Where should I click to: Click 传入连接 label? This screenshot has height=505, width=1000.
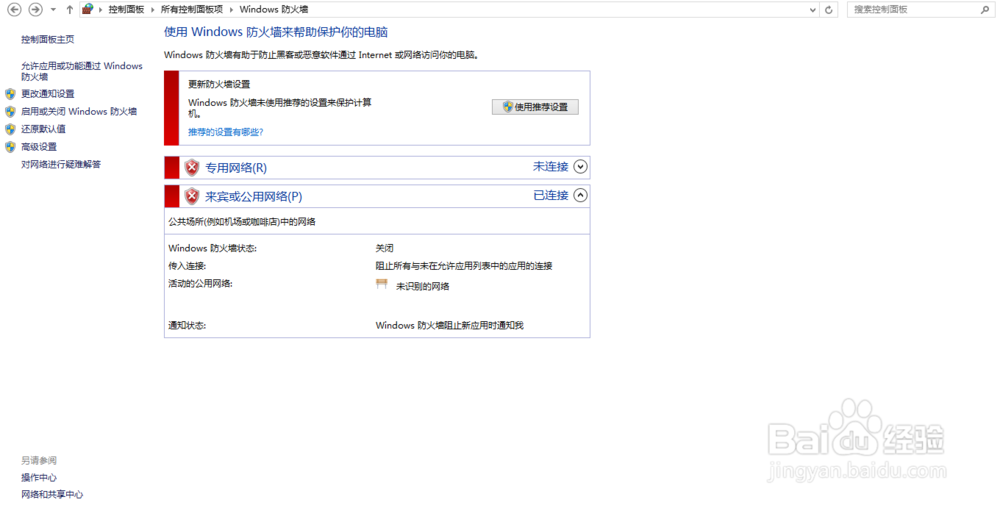[x=187, y=266]
